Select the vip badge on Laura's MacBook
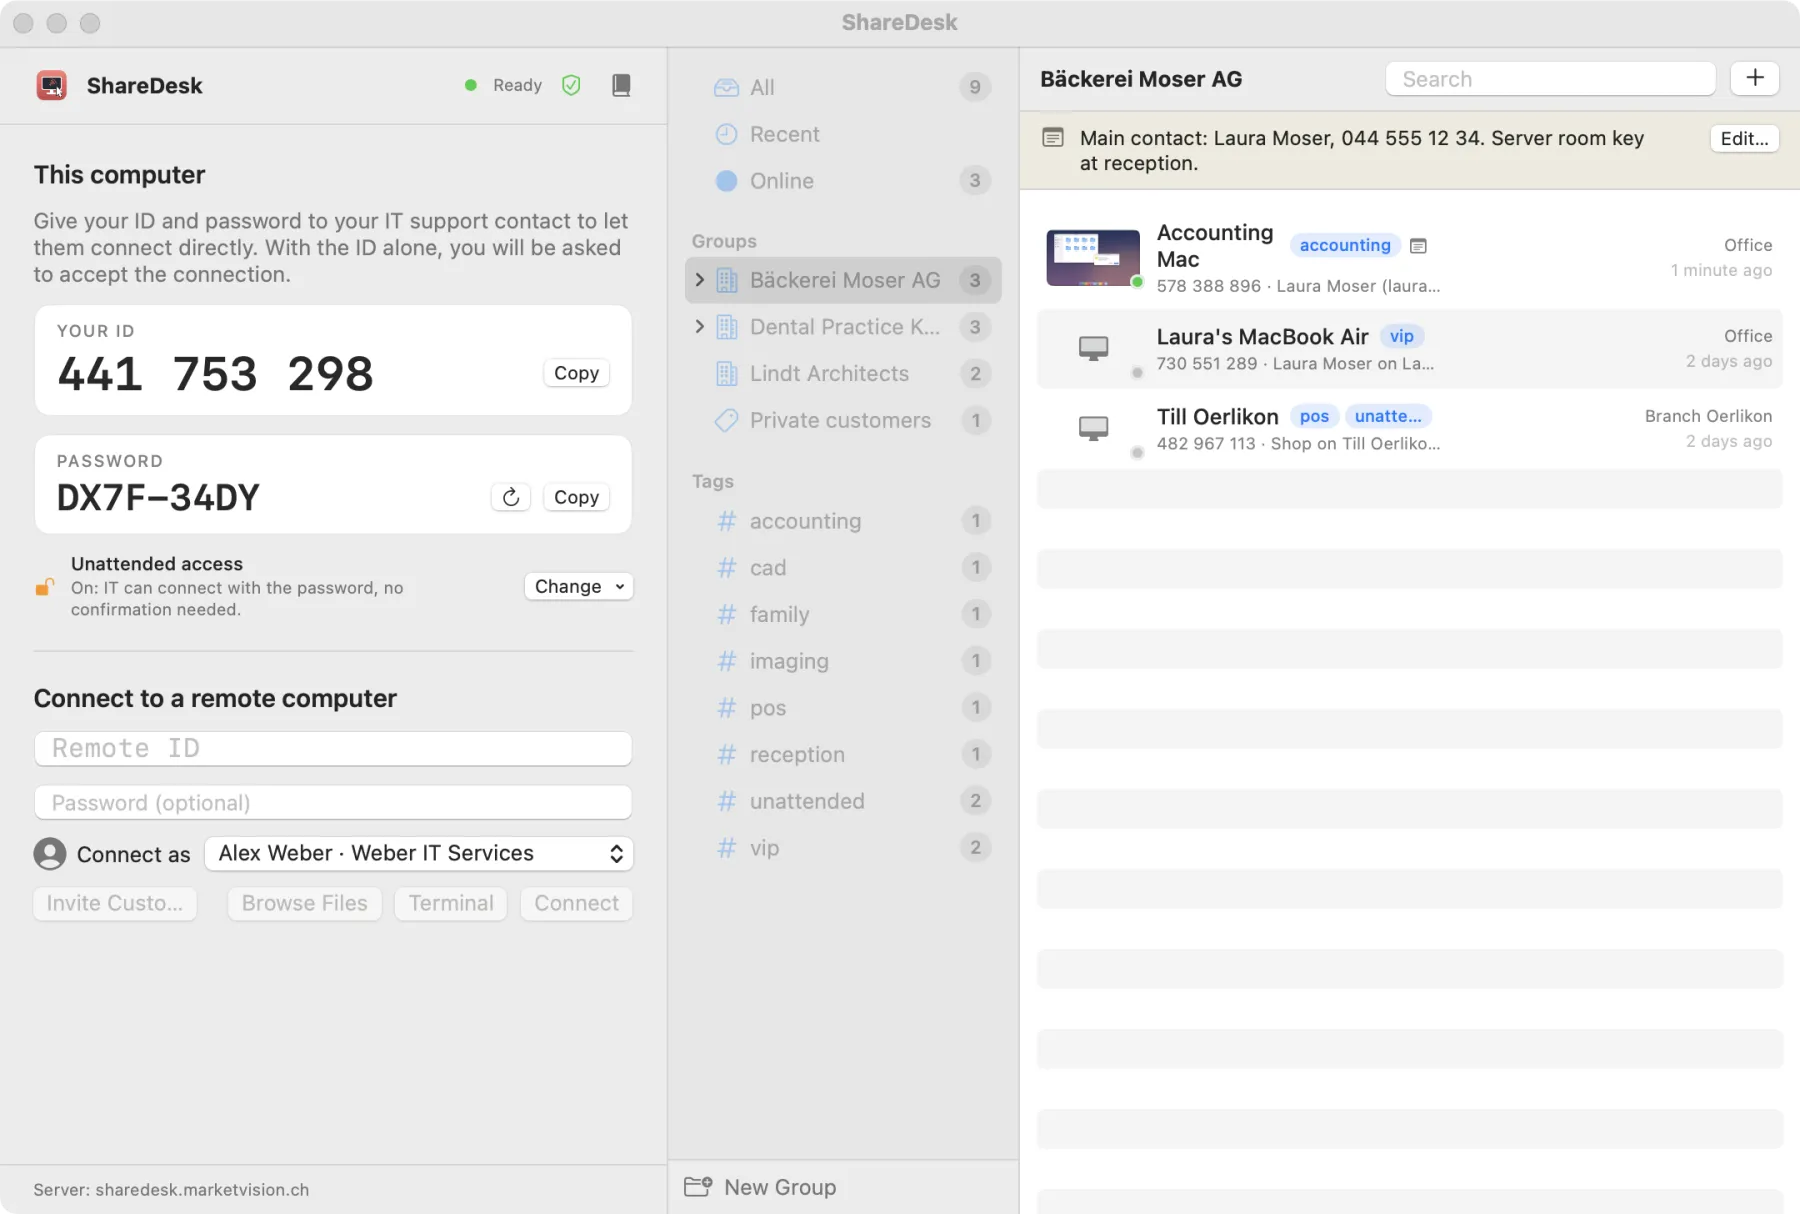1800x1214 pixels. [x=1402, y=336]
